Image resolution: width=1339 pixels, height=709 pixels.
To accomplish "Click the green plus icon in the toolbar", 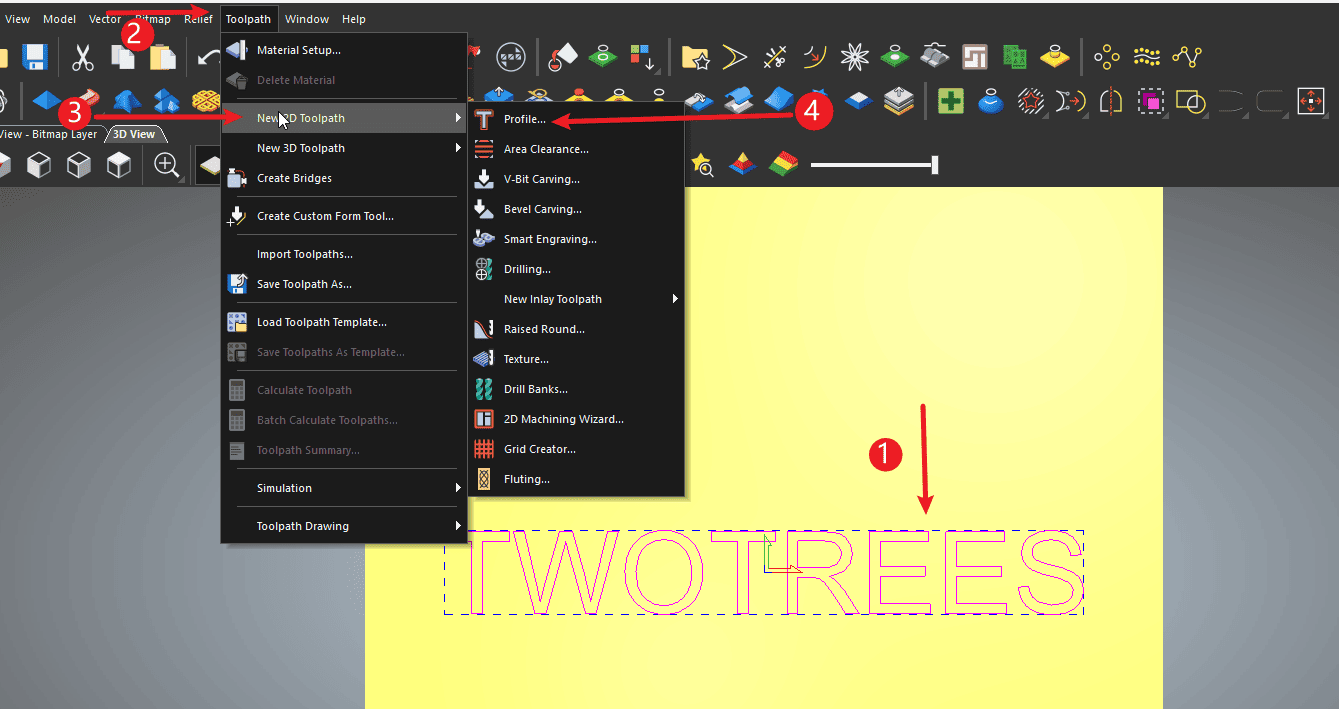I will tap(951, 101).
